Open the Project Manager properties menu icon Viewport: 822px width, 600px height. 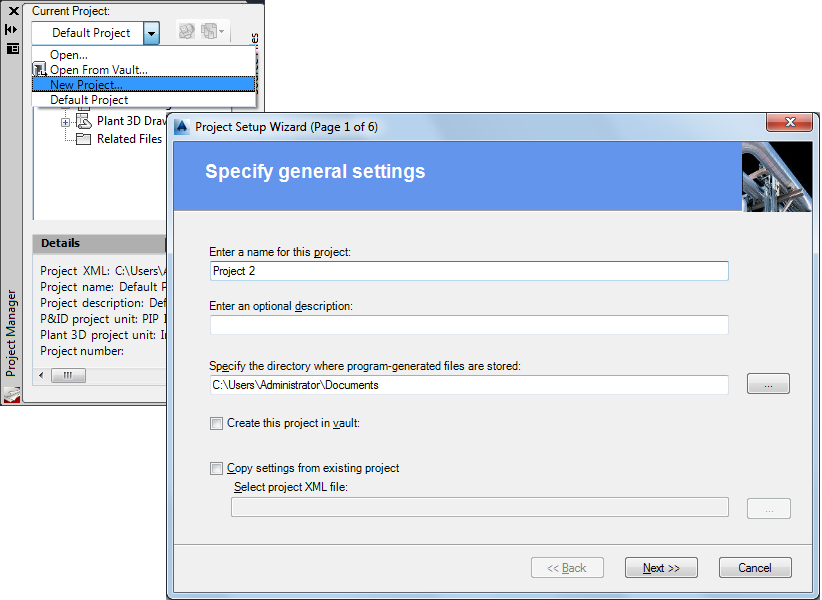[x=13, y=49]
